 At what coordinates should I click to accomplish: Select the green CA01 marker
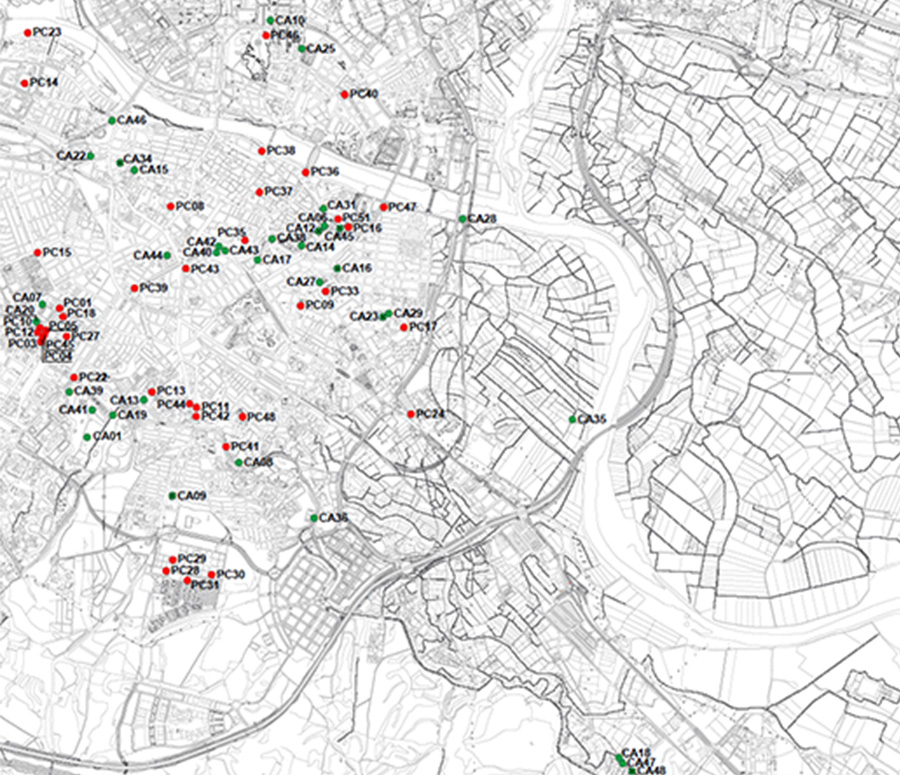coord(88,437)
